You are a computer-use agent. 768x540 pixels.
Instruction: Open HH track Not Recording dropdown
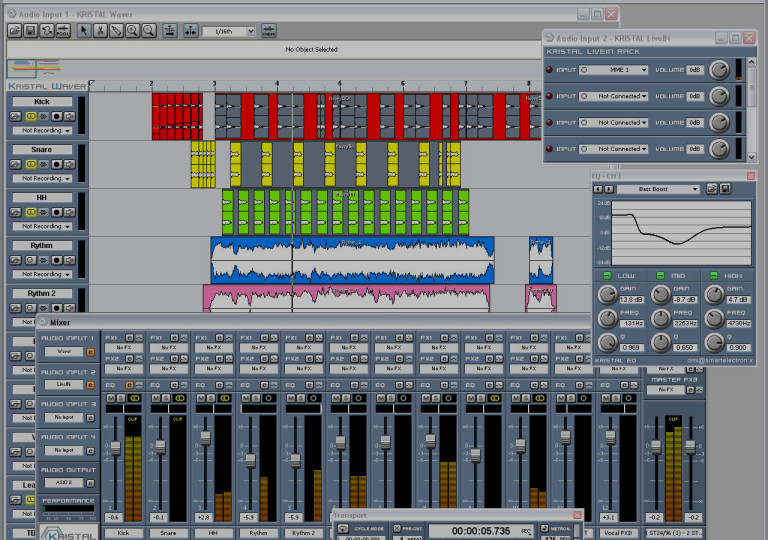click(x=42, y=226)
